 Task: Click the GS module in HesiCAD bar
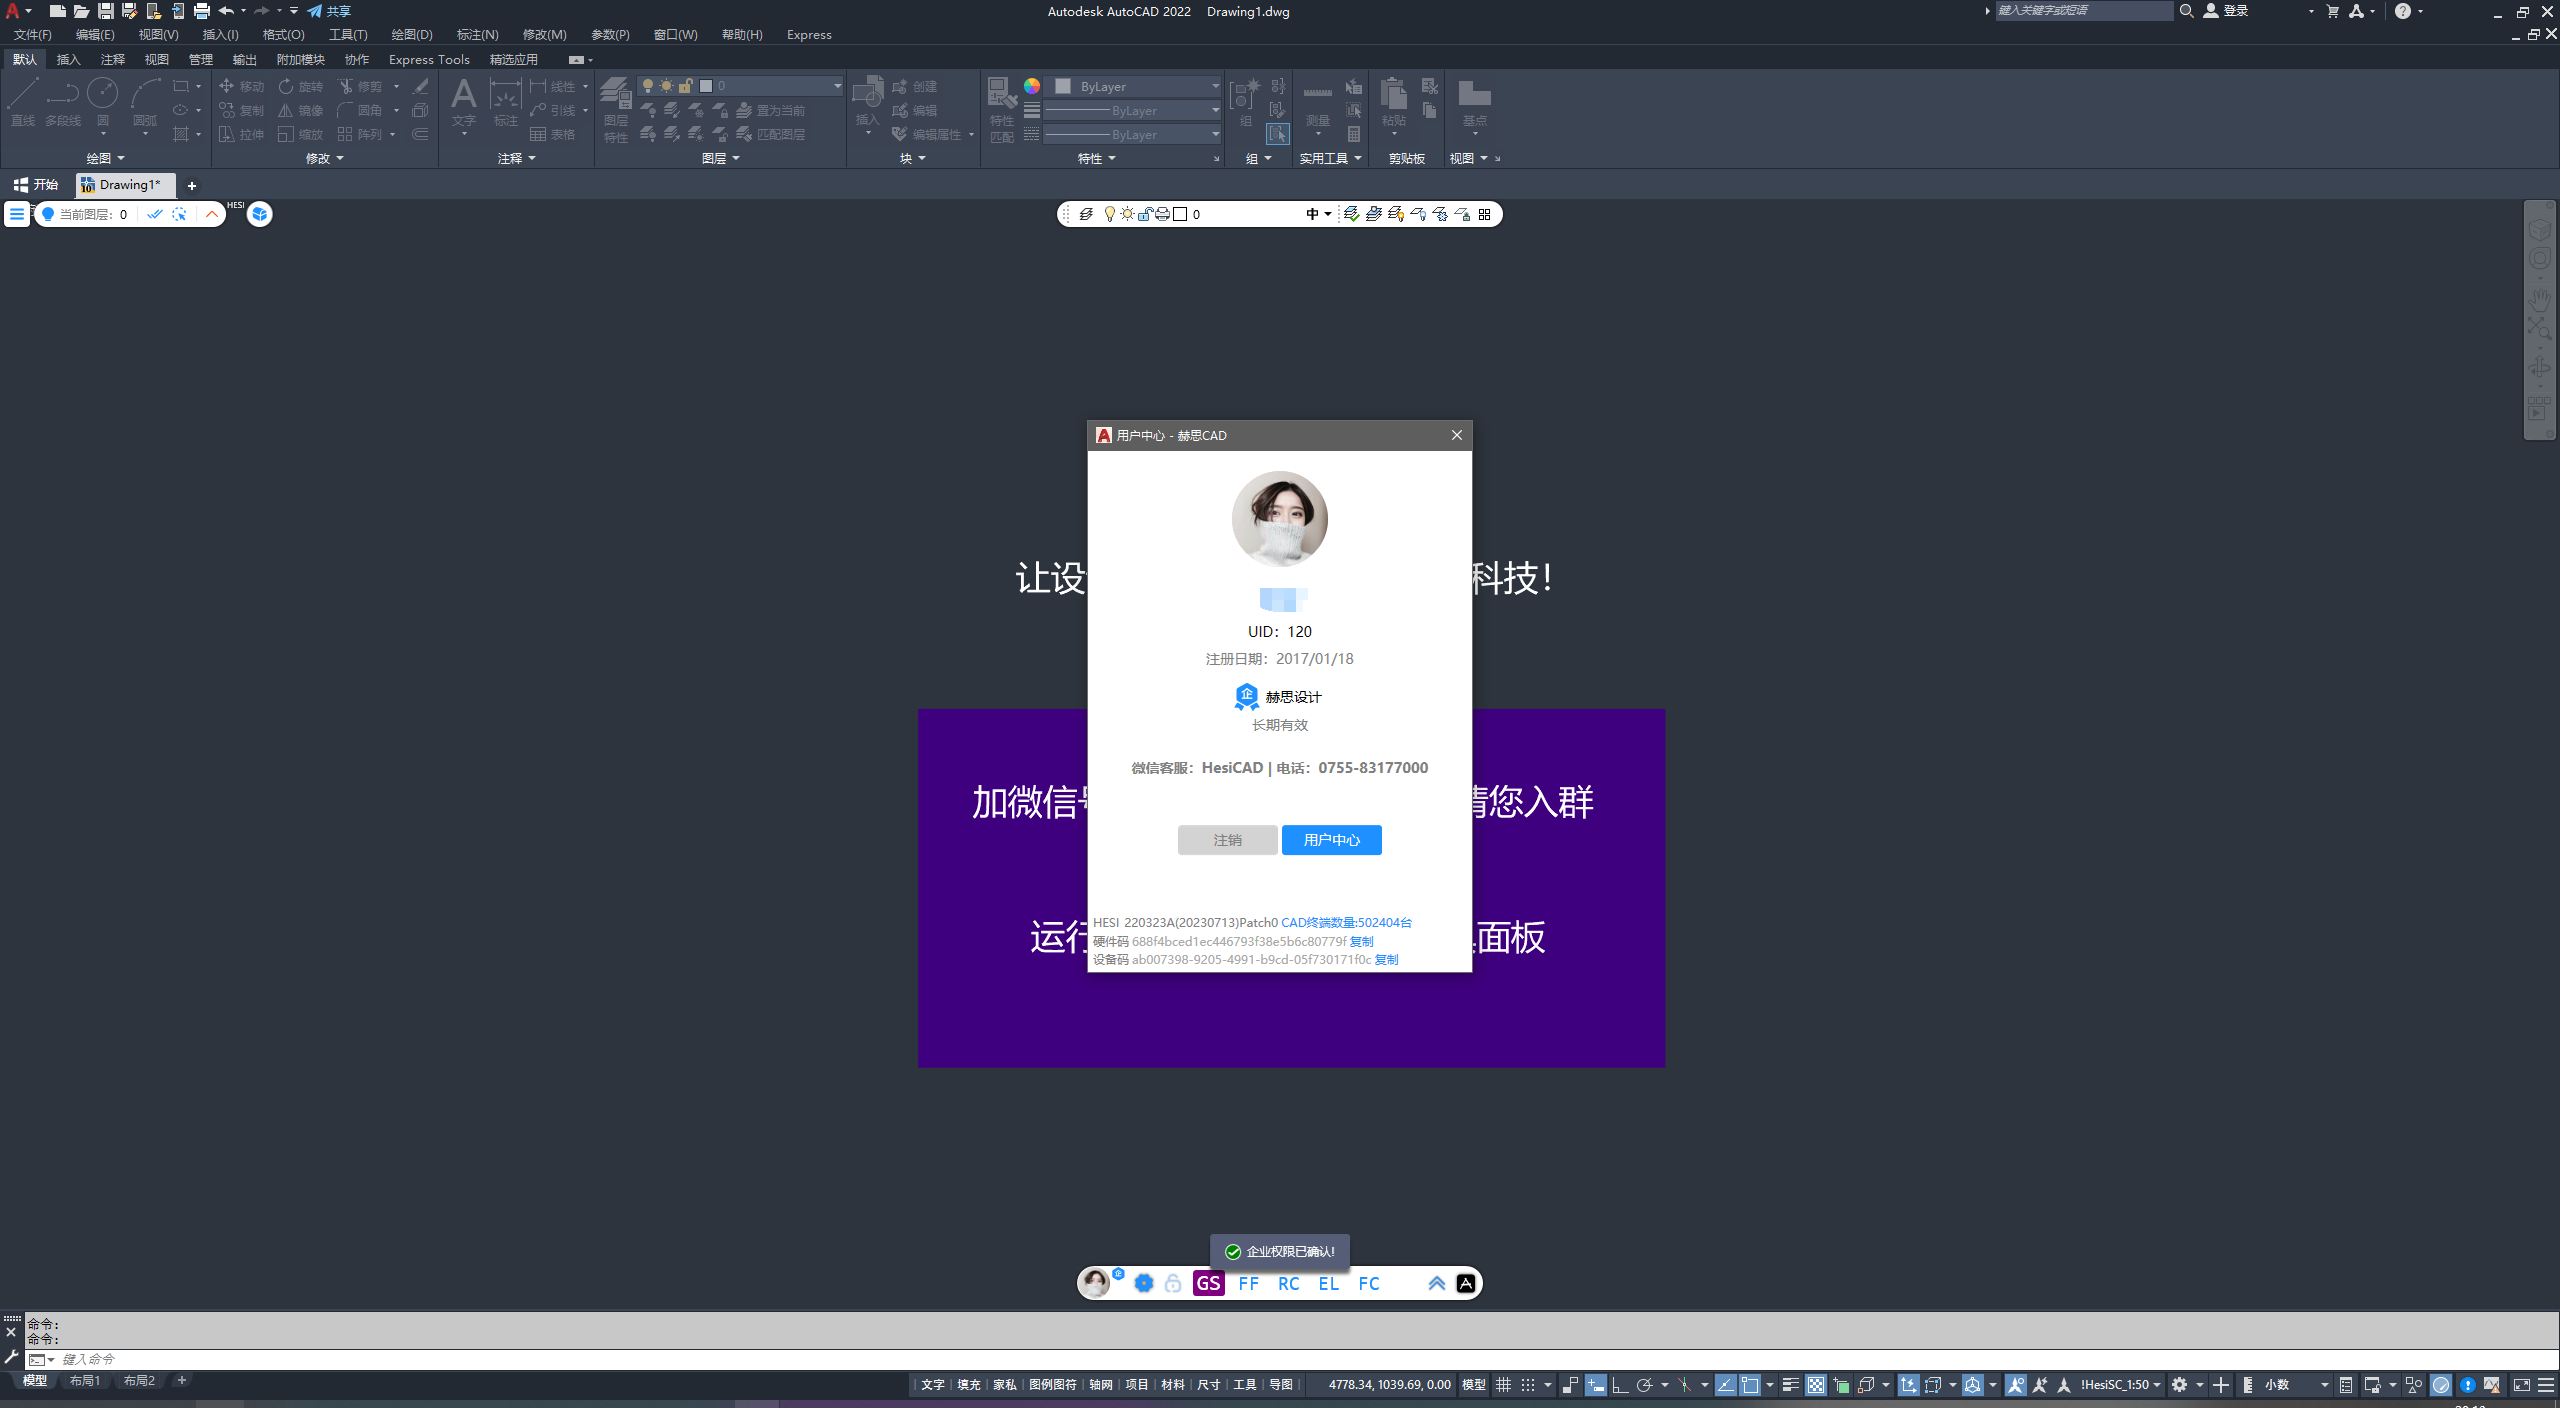point(1208,1283)
